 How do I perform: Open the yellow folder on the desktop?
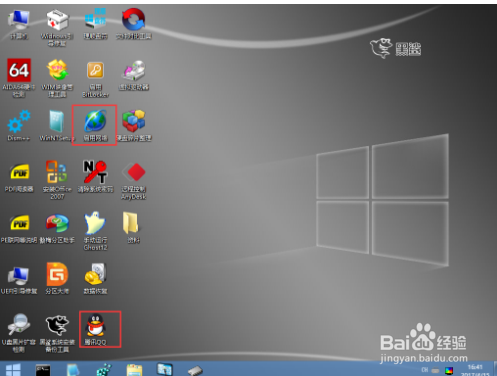132,228
